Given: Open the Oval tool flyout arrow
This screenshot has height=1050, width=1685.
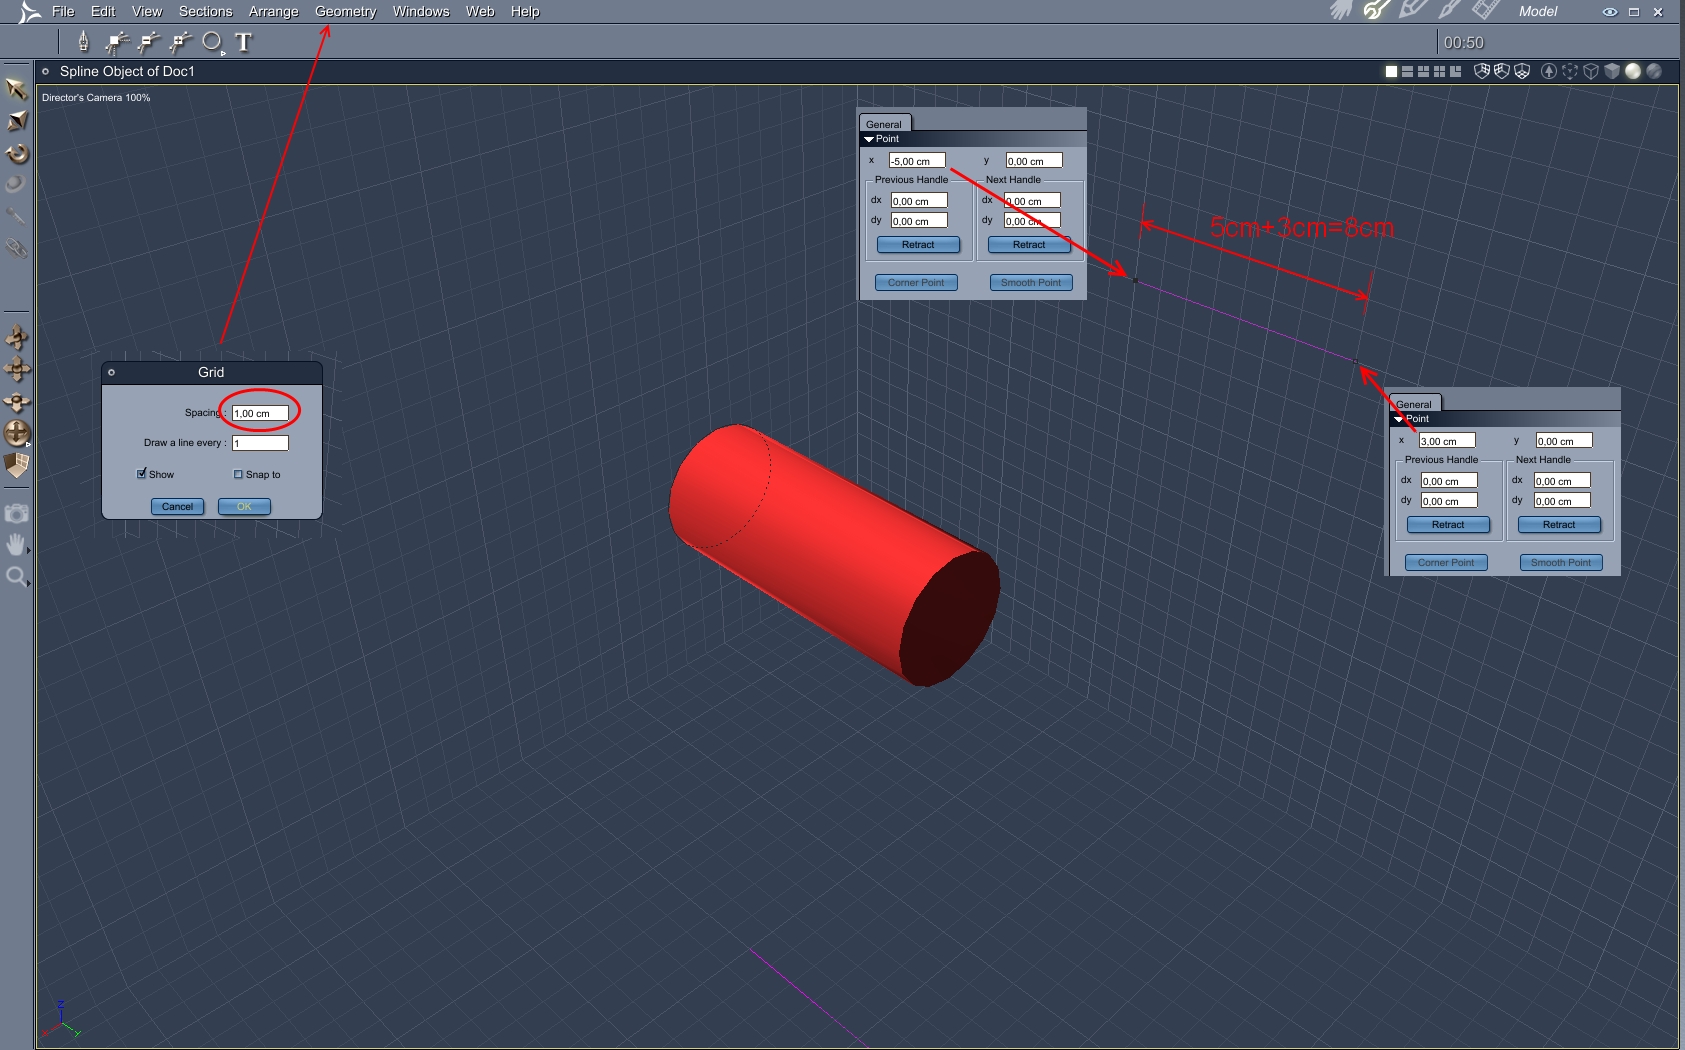Looking at the screenshot, I should coord(224,53).
